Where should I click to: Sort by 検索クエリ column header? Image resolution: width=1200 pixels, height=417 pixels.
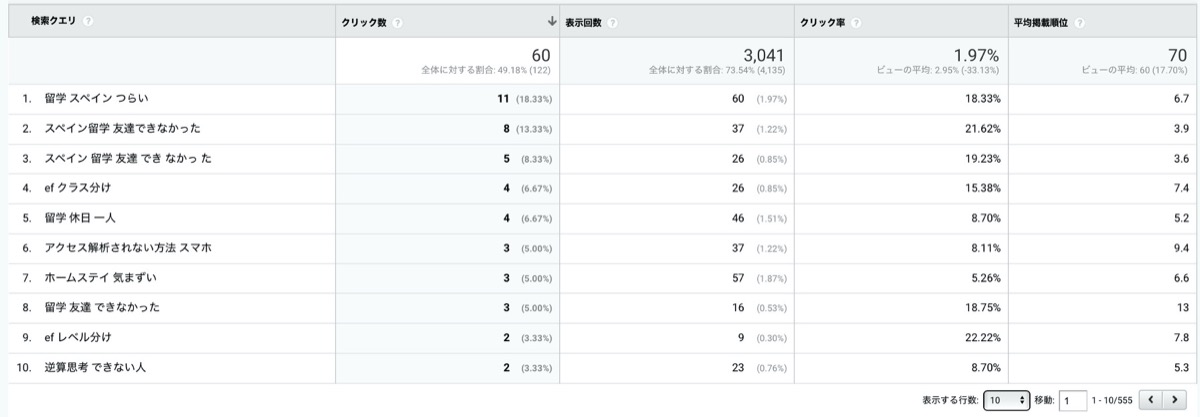55,21
